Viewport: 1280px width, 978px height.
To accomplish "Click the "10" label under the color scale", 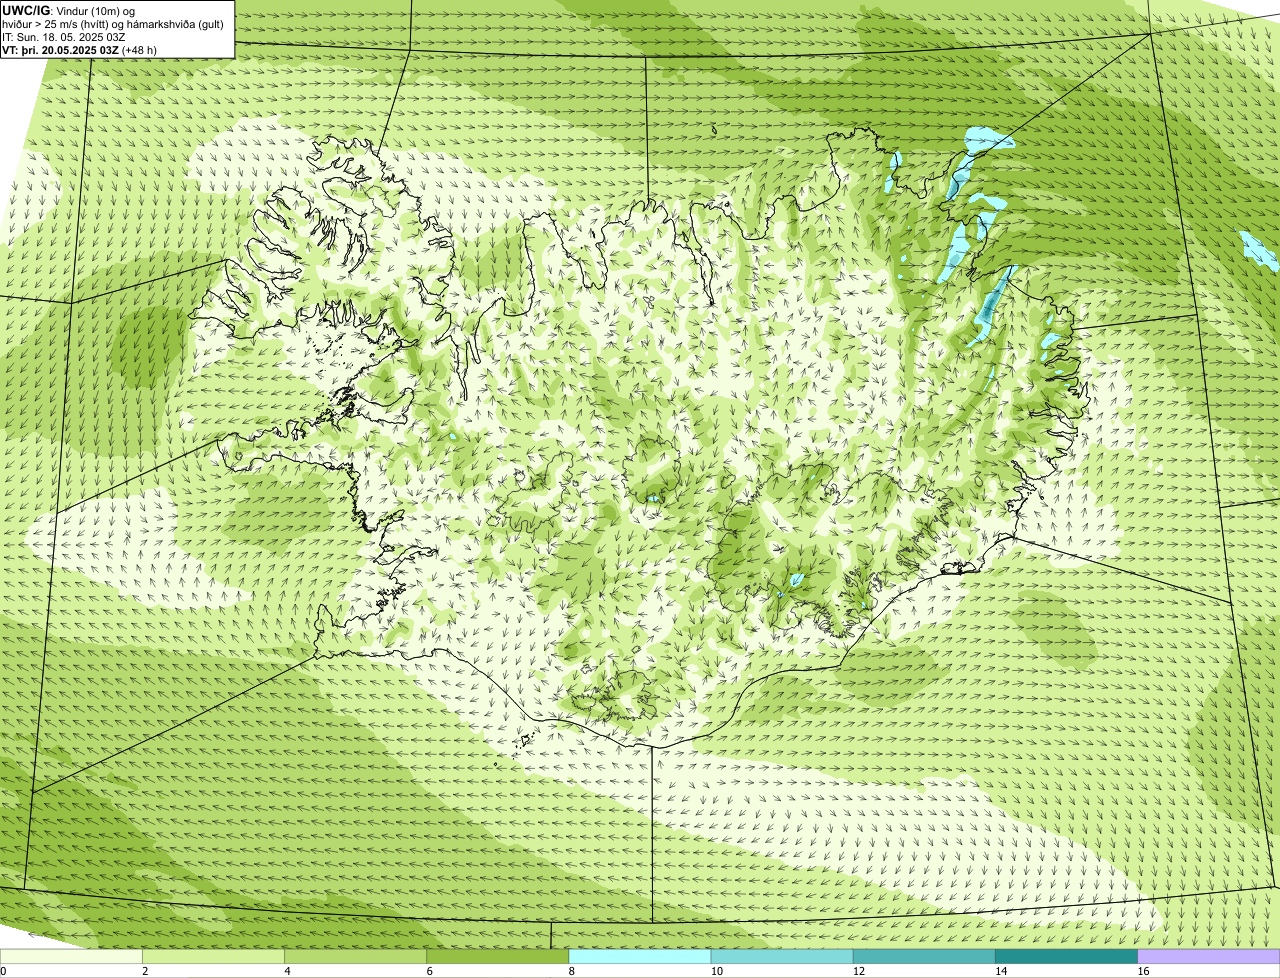I will [x=716, y=971].
